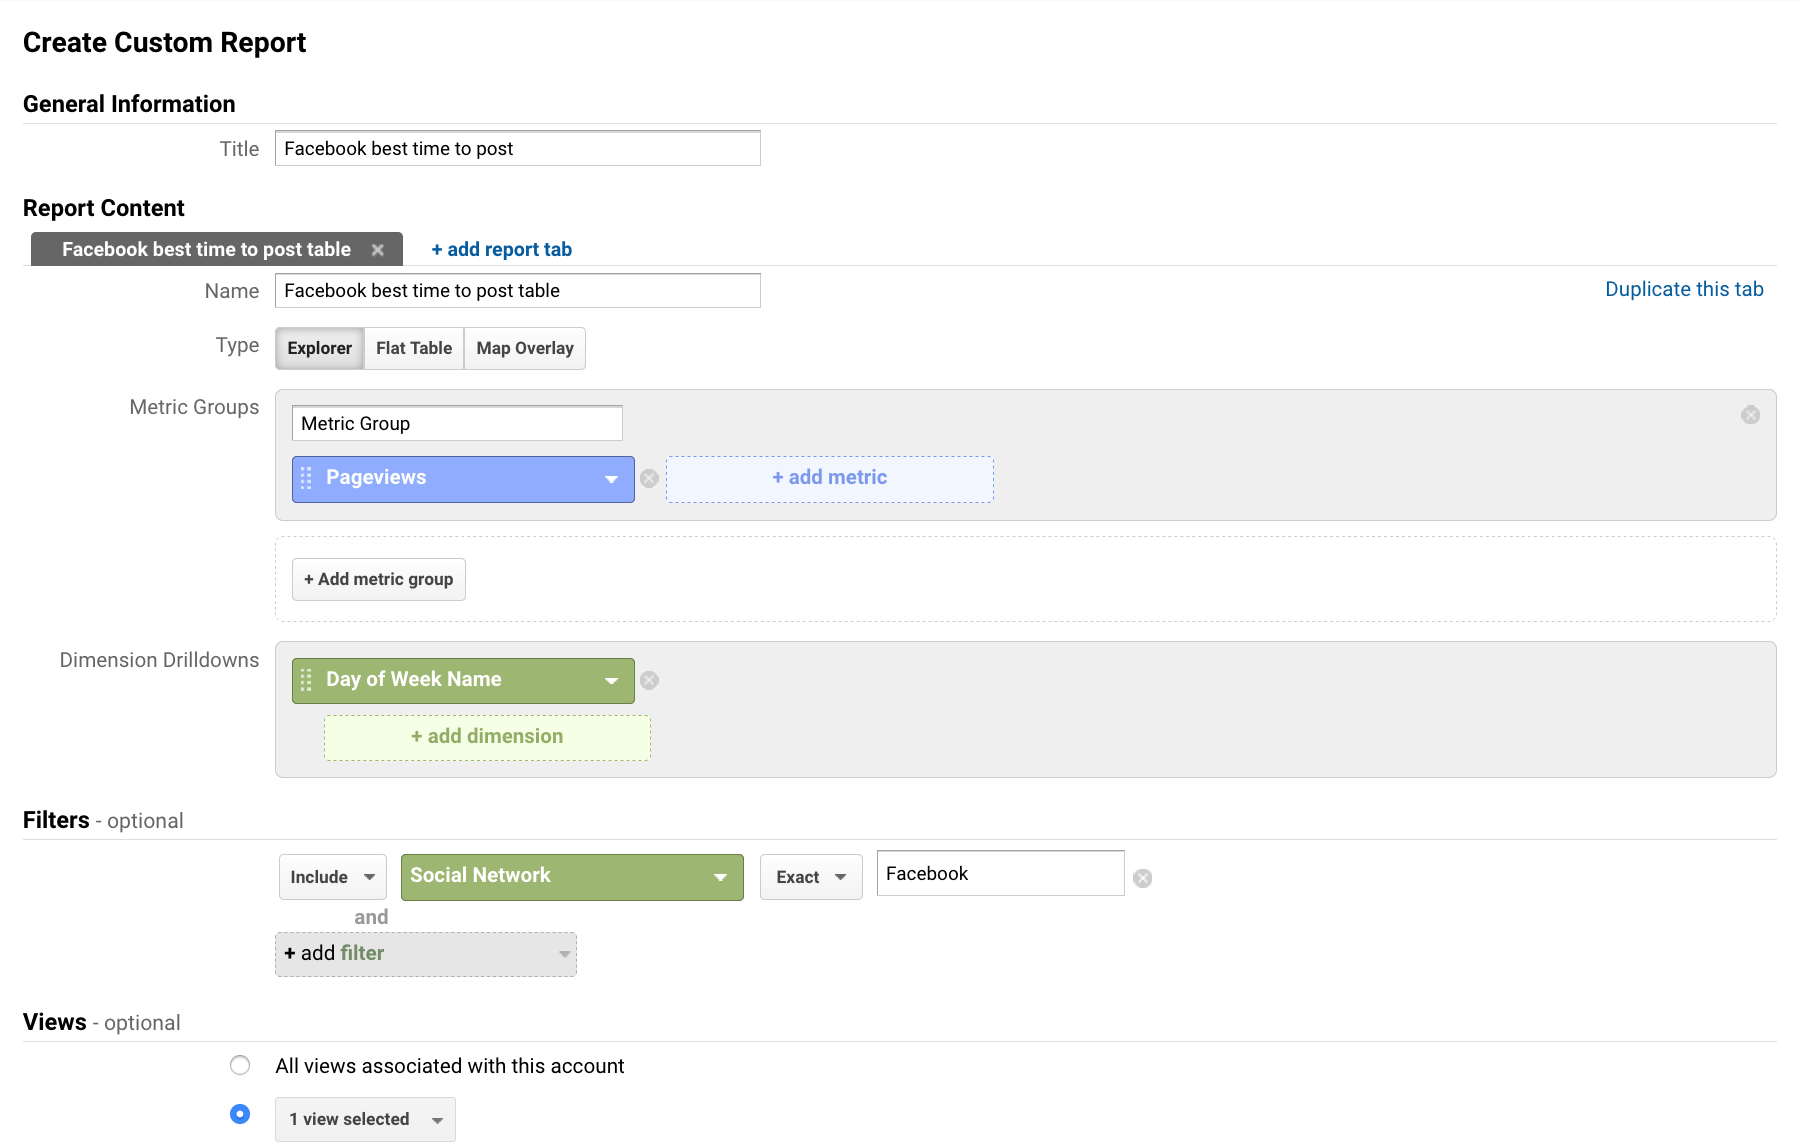Remove the Day of Week Name dimension
This screenshot has height=1148, width=1800.
point(649,681)
